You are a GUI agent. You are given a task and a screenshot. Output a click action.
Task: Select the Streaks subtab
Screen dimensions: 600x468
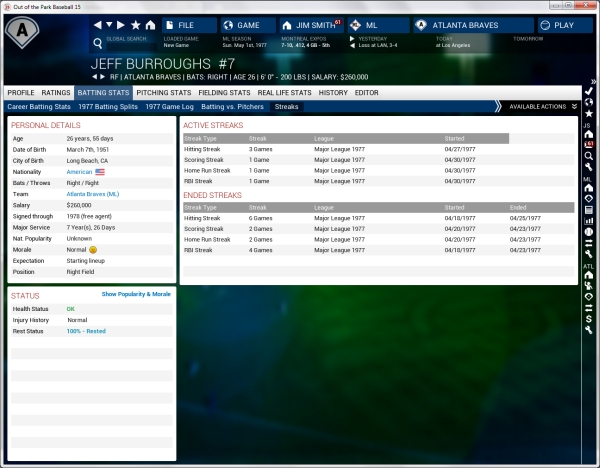(287, 107)
